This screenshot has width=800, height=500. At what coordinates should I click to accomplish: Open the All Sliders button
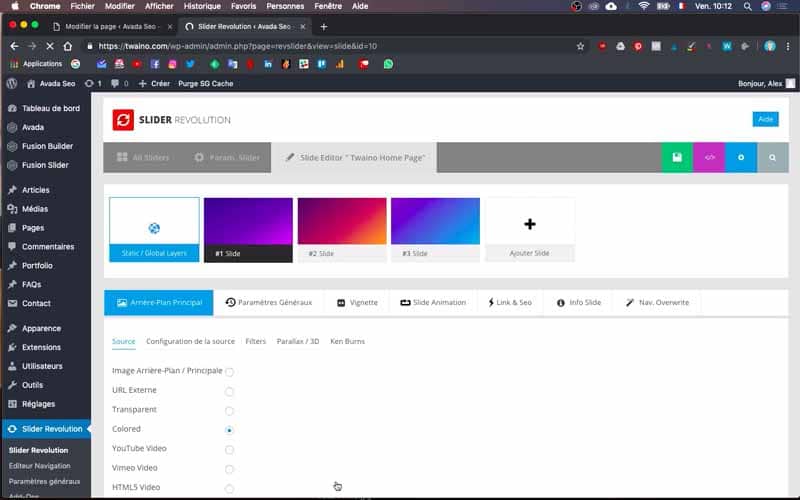click(x=143, y=158)
